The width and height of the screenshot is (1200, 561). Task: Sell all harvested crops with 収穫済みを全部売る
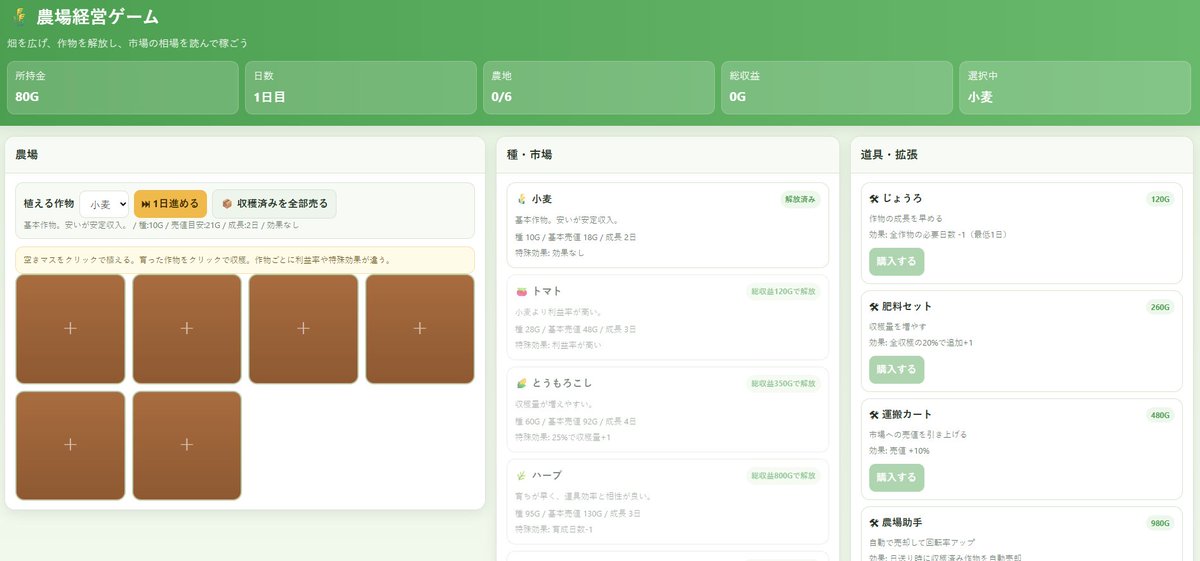tap(274, 203)
